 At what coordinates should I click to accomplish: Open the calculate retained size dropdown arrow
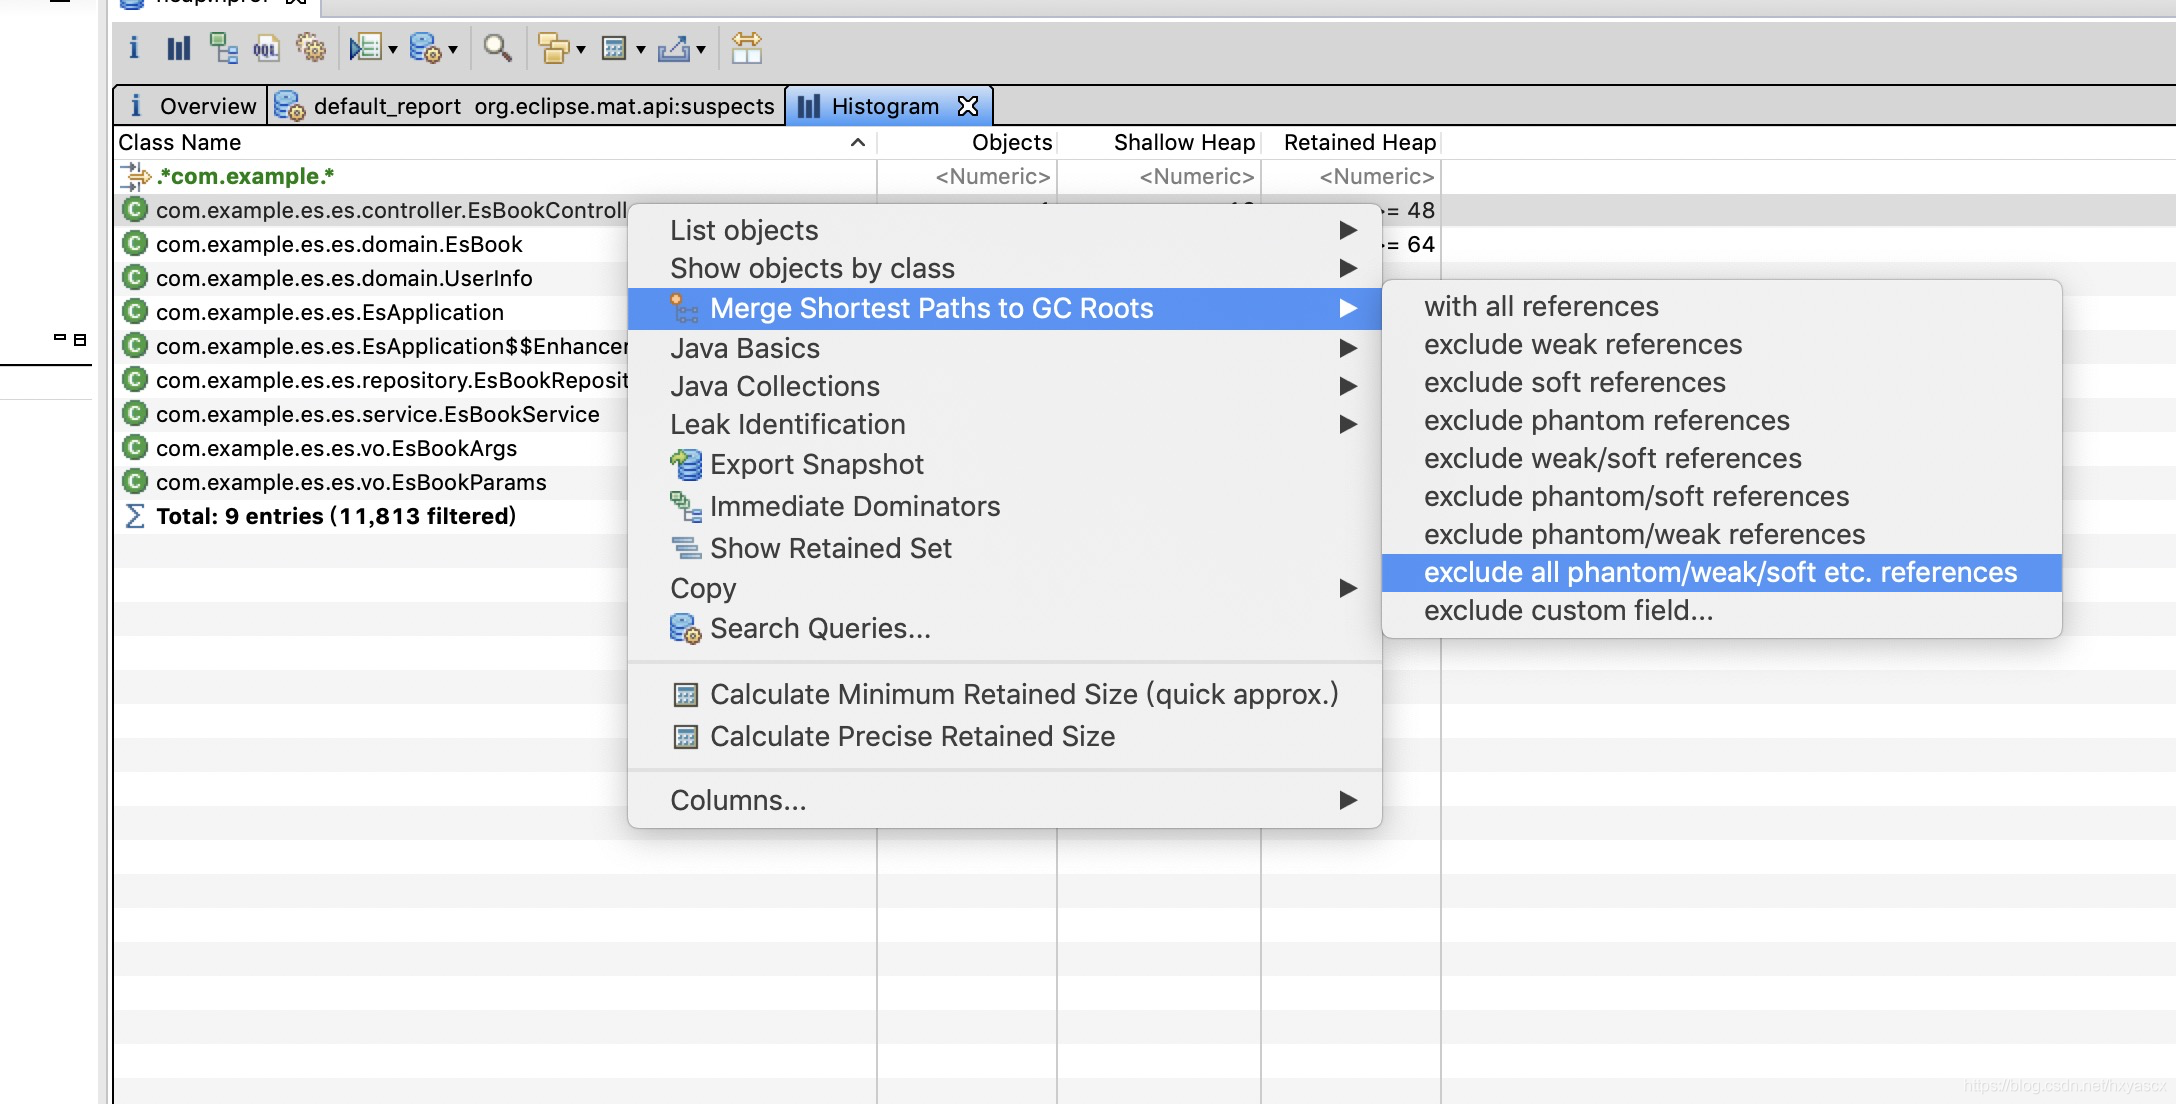pos(641,49)
